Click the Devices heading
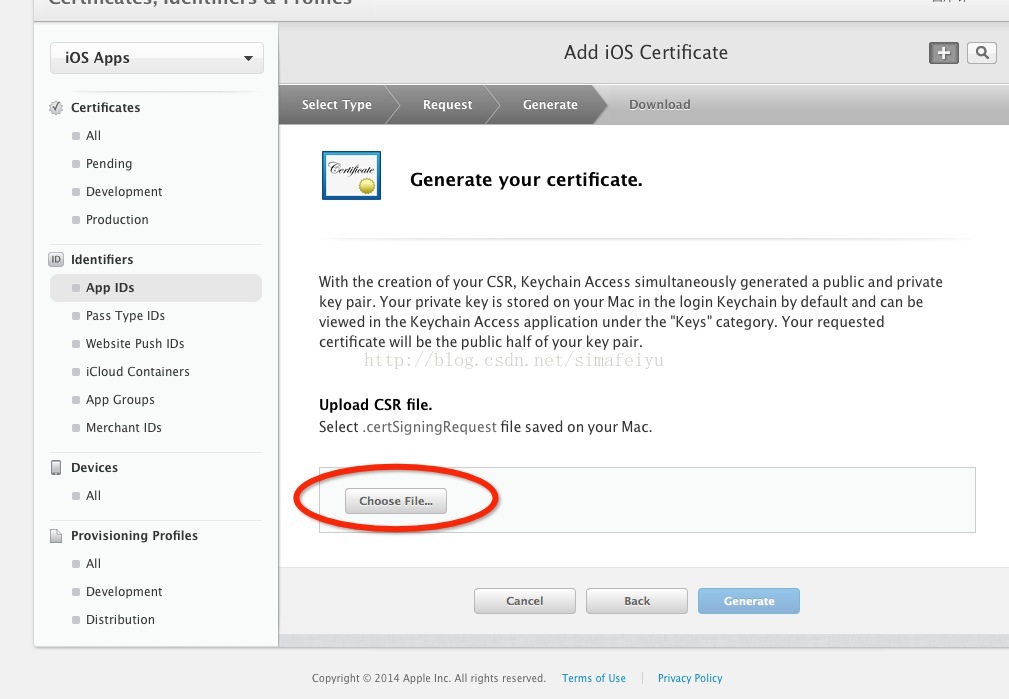This screenshot has width=1009, height=699. coord(94,467)
